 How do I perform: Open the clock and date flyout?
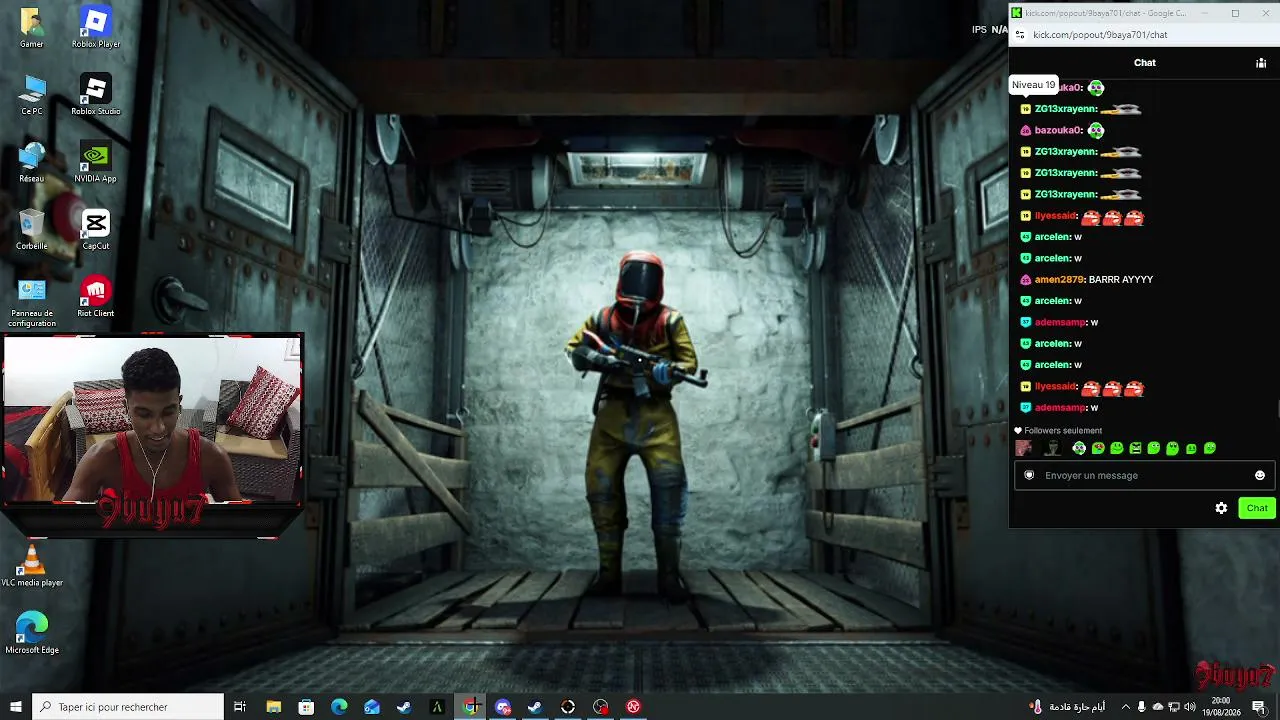pos(1220,707)
